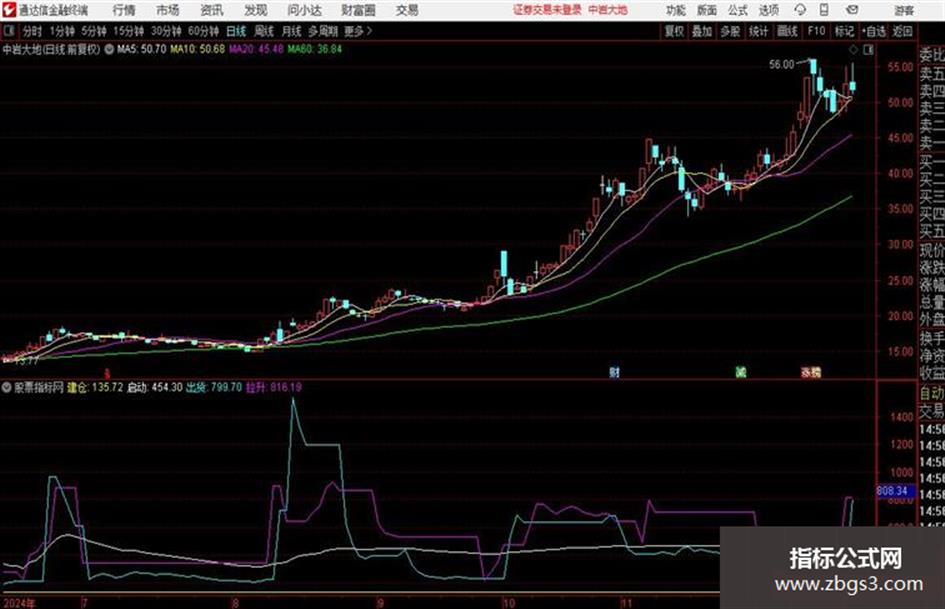Switch to the 60分钟 period tab
This screenshot has width=945, height=609.
click(204, 31)
